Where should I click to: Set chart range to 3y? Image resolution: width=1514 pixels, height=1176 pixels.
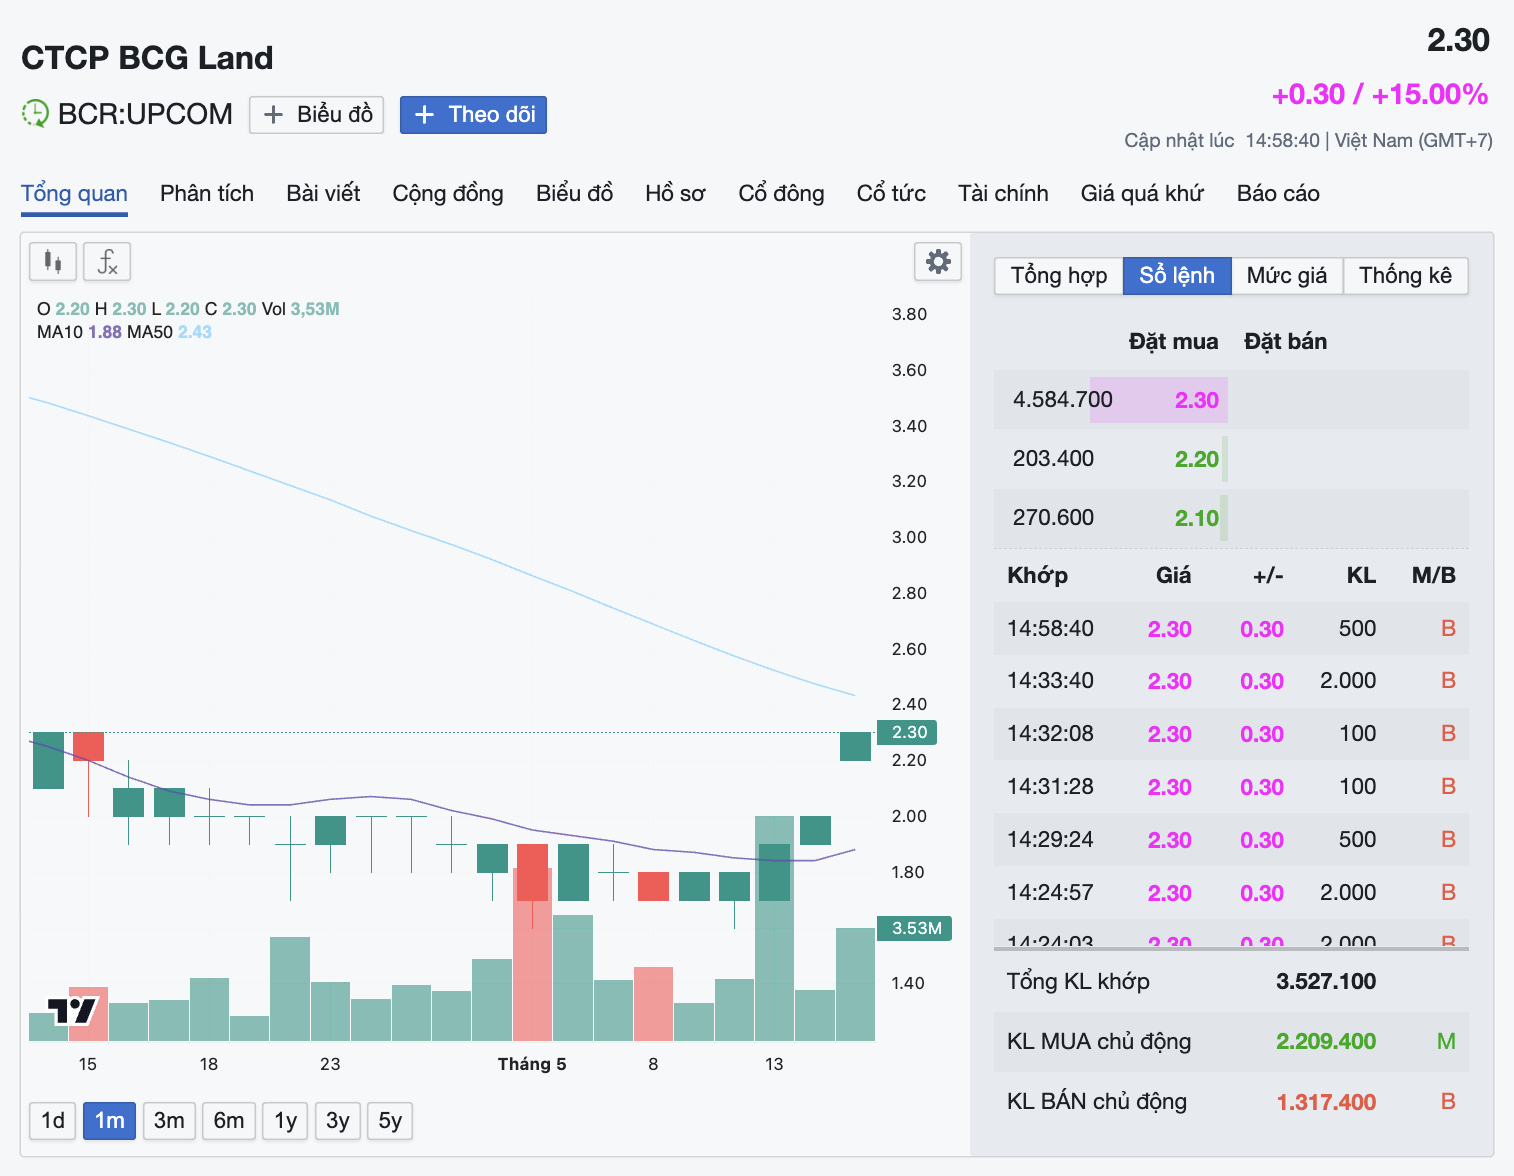338,1121
